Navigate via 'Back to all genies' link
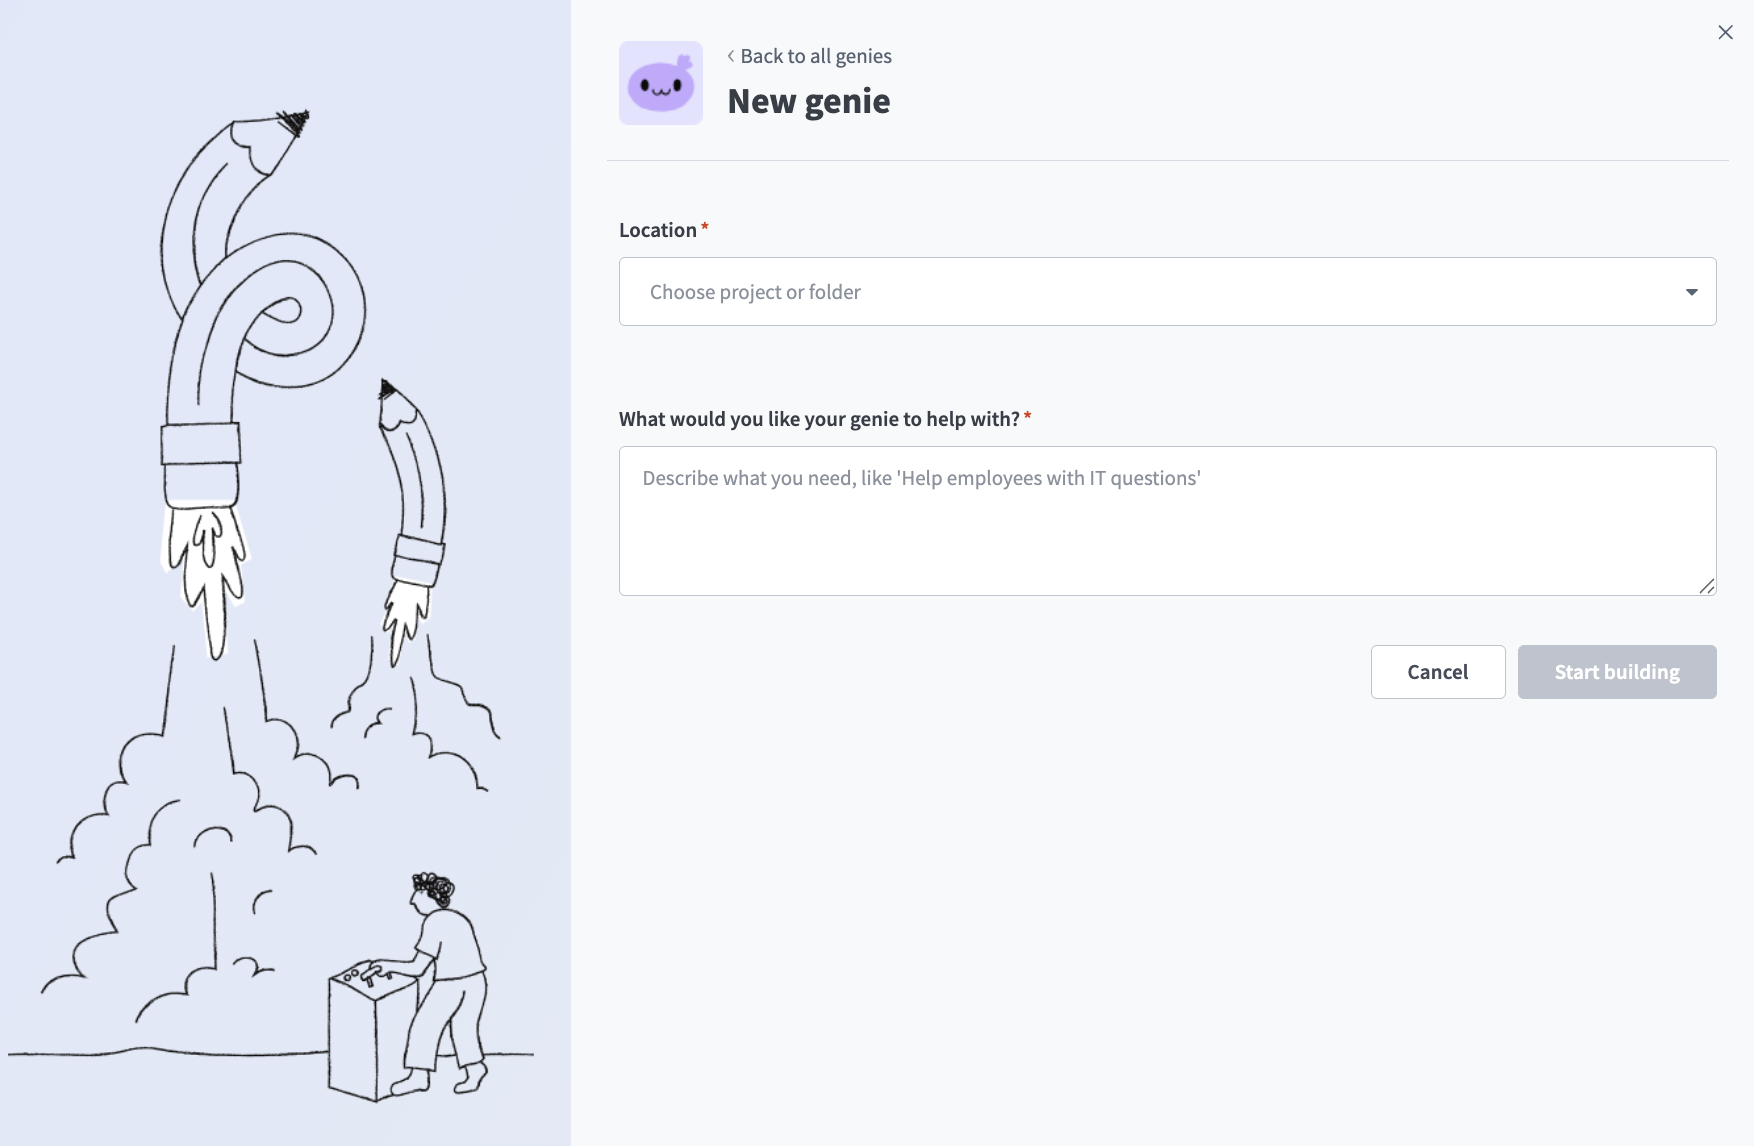 [x=816, y=56]
